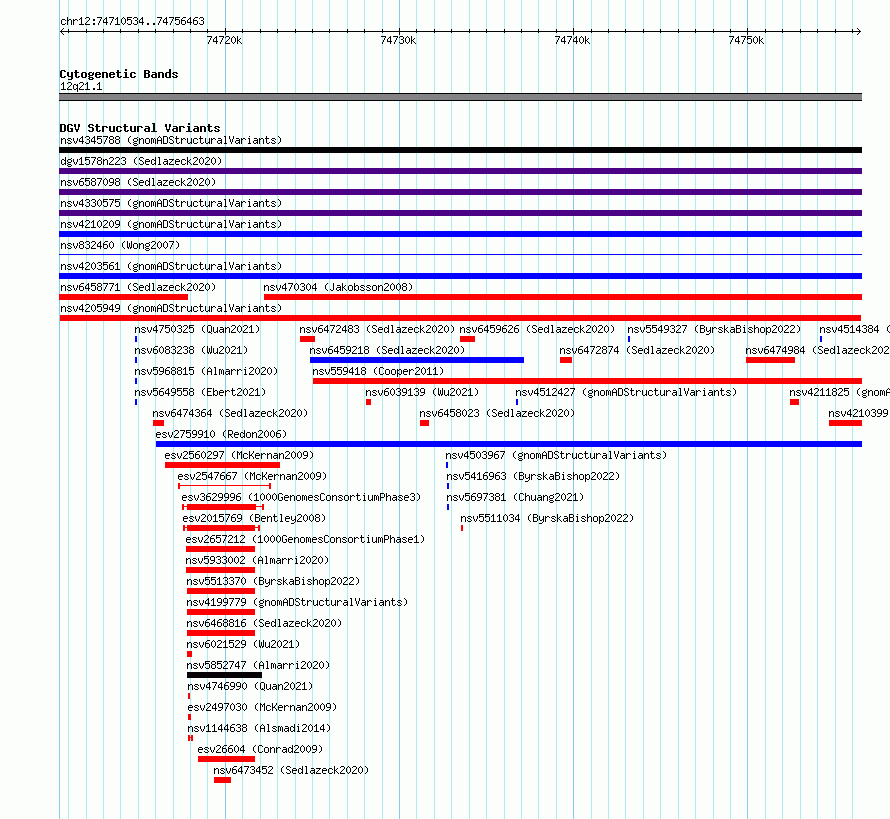890x819 pixels.
Task: Click the red bar of nsv6458771
Action: 124,297
